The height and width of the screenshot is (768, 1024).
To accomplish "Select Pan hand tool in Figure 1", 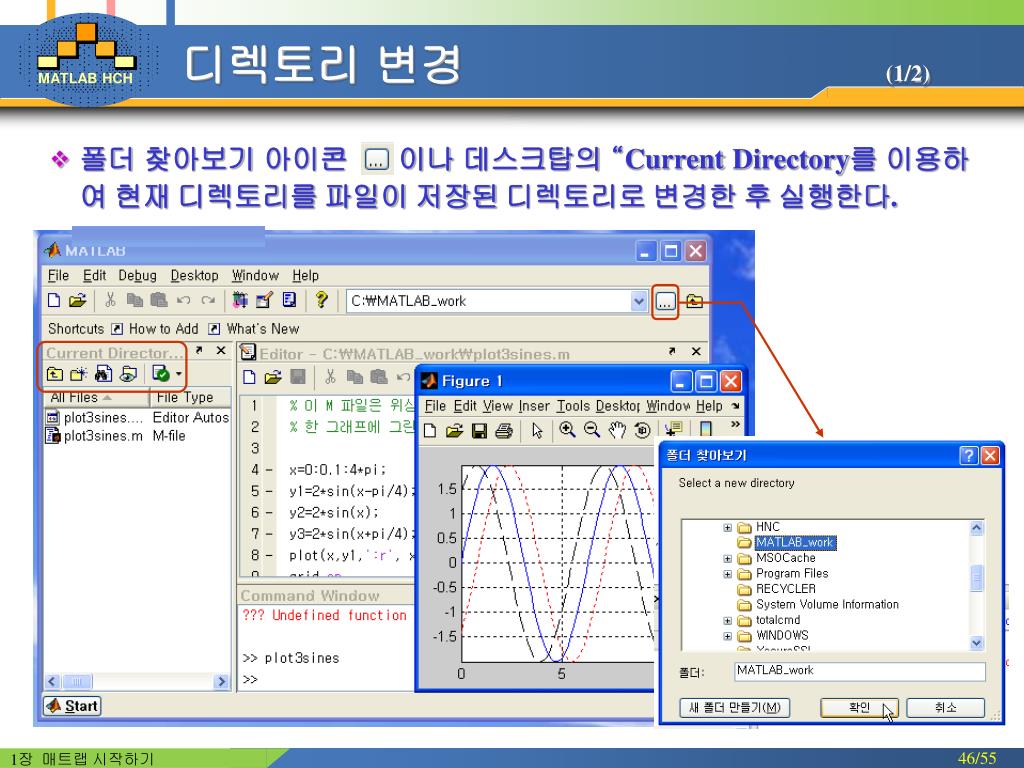I will point(616,430).
